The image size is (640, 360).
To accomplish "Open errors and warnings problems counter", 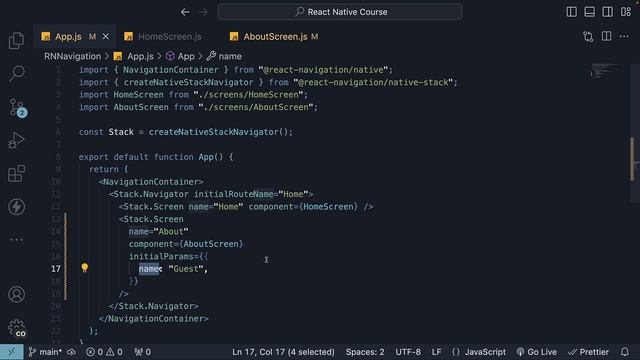I will point(104,352).
